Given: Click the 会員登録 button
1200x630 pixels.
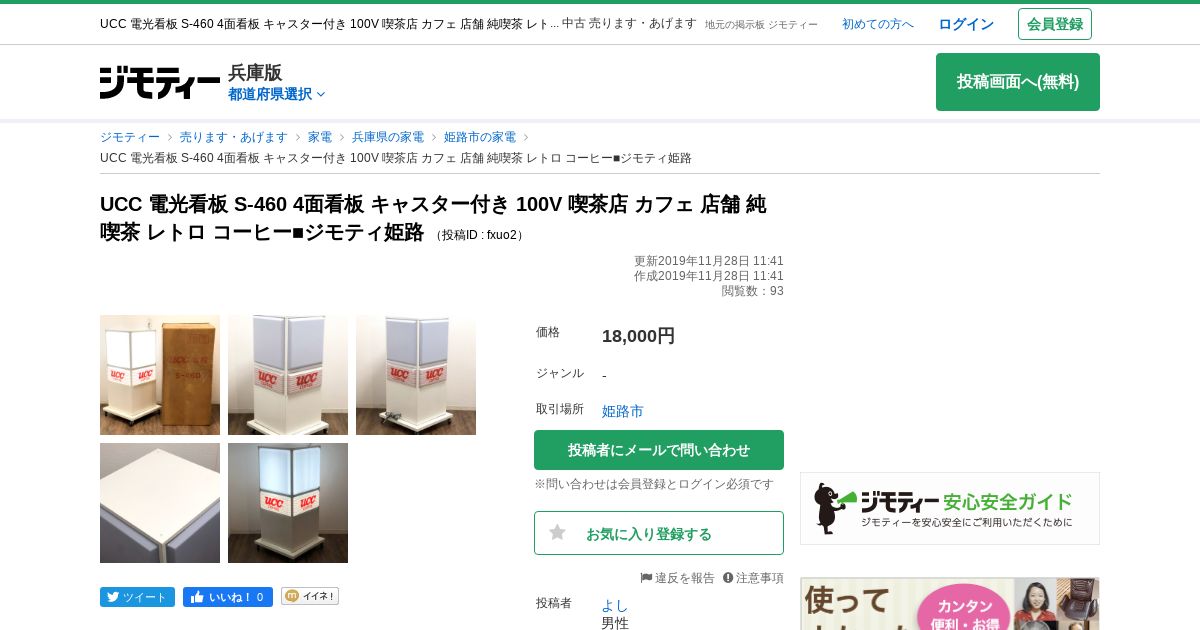Looking at the screenshot, I should (1055, 24).
